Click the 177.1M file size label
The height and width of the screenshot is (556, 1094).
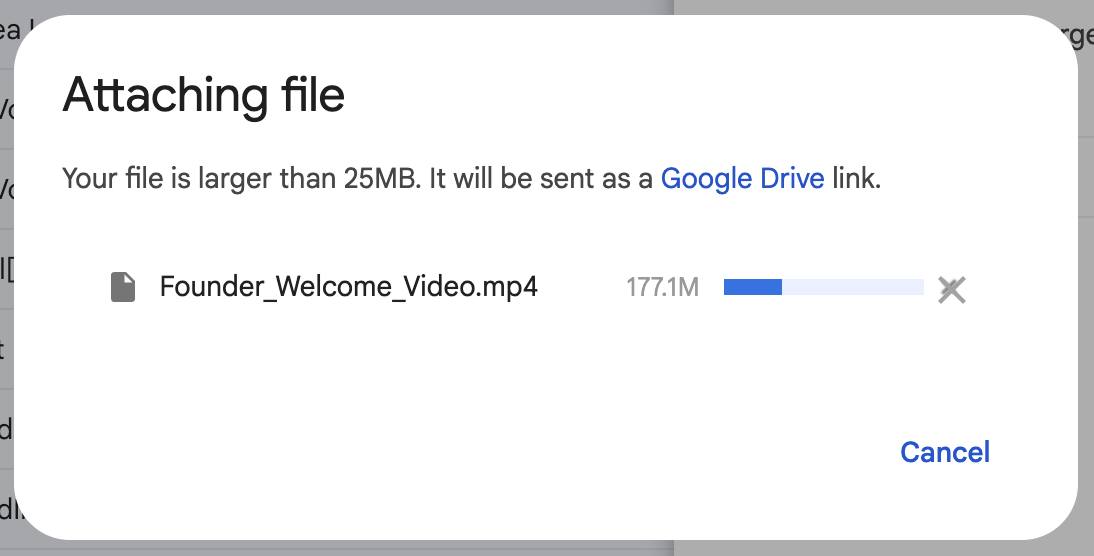coord(662,288)
